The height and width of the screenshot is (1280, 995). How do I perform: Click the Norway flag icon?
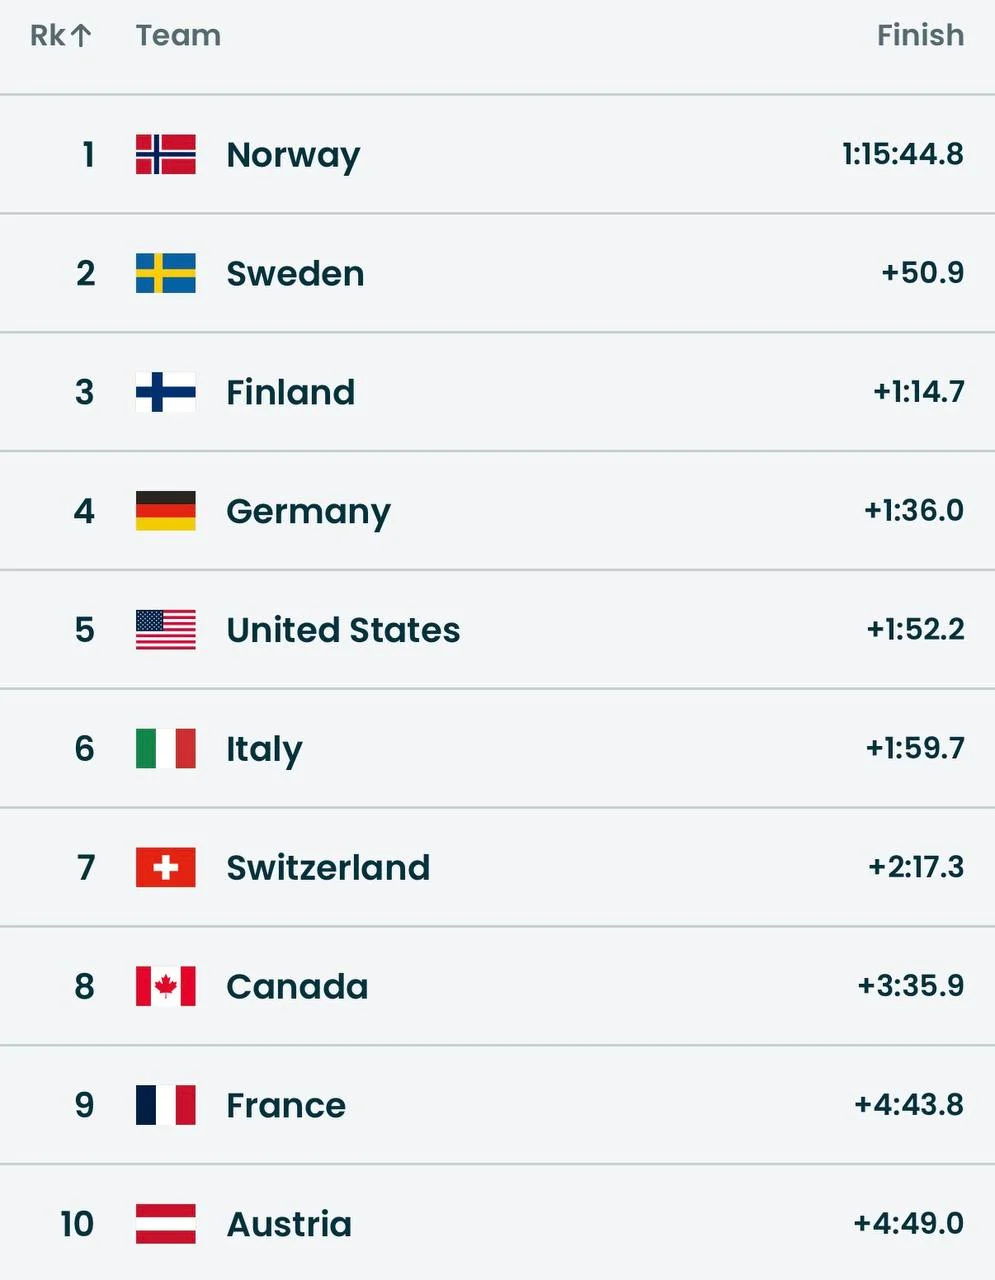click(165, 154)
